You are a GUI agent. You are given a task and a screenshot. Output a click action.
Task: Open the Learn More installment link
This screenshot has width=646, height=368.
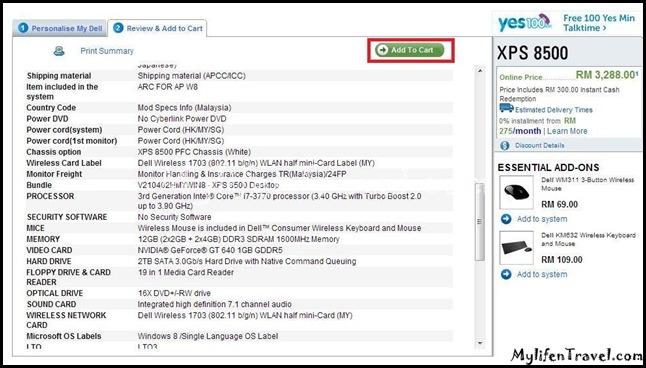[567, 131]
